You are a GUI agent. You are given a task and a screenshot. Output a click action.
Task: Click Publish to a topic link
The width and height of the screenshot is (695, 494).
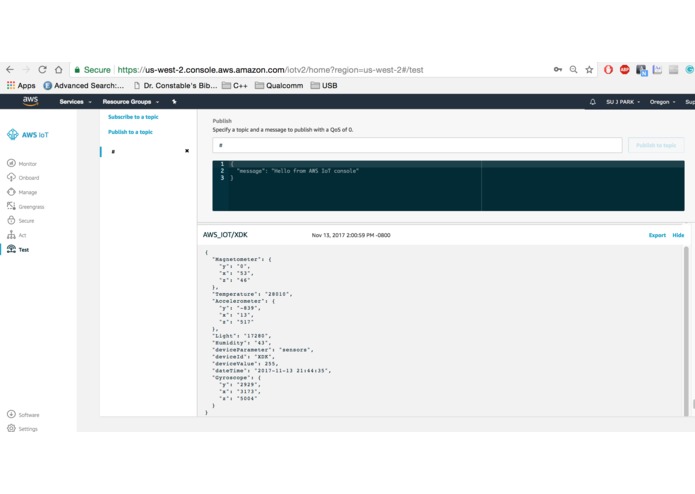pos(130,132)
